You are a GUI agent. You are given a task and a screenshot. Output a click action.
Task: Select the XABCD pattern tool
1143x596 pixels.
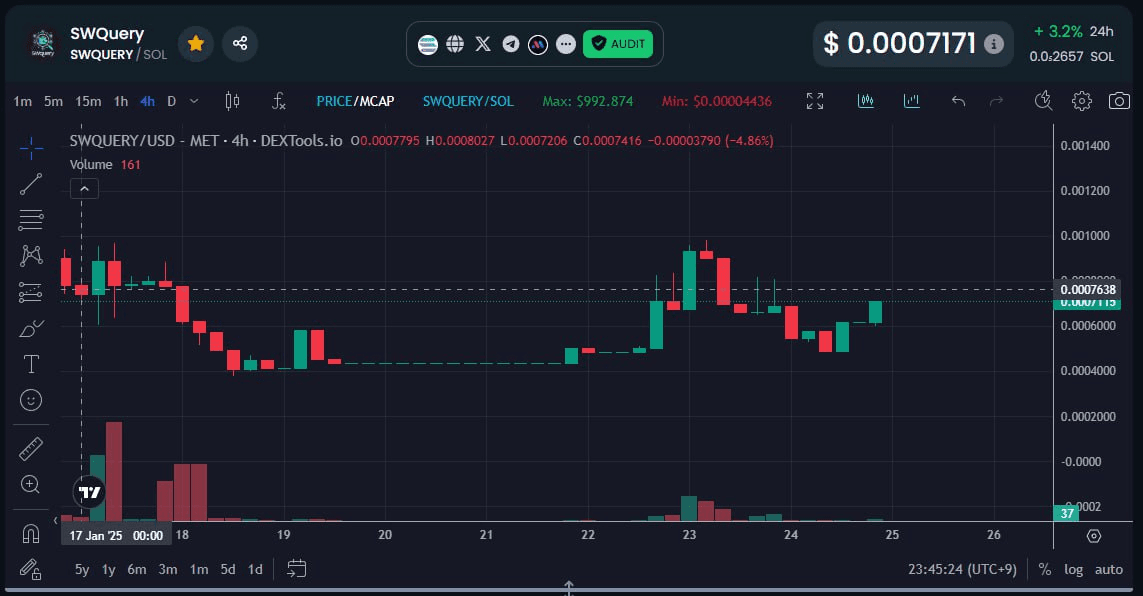(x=31, y=256)
